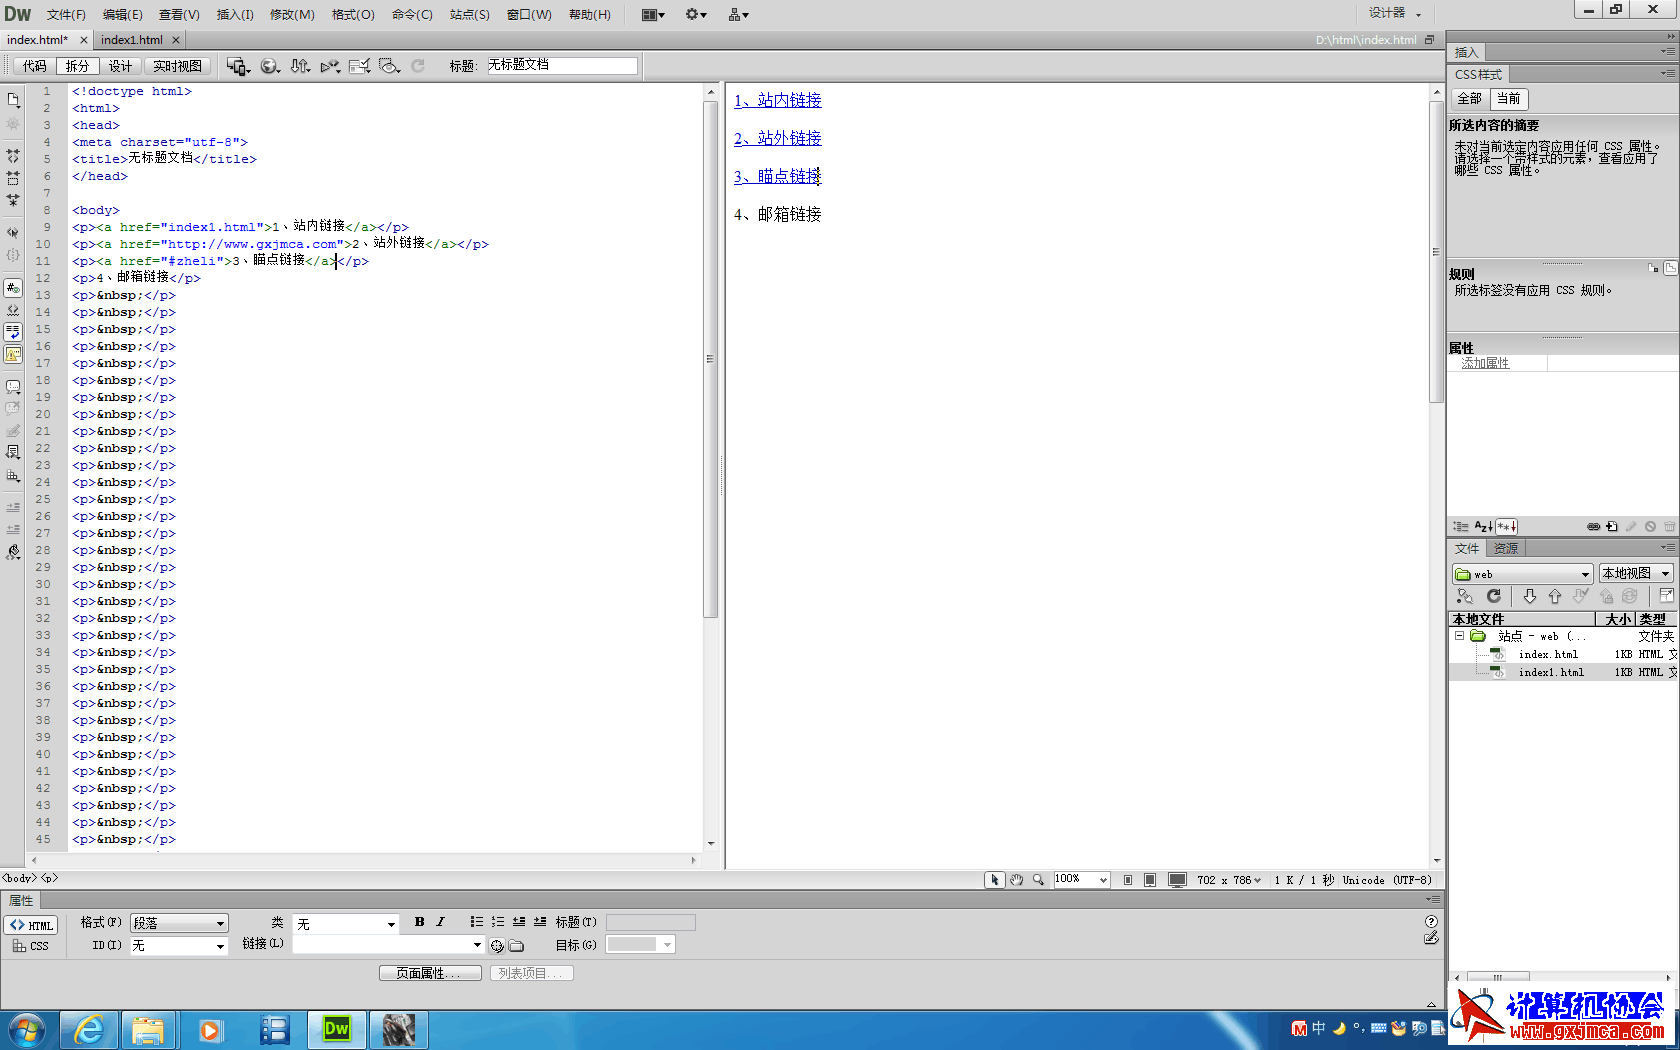Click the file management arrows icon
Image resolution: width=1680 pixels, height=1050 pixels.
pyautogui.click(x=300, y=66)
